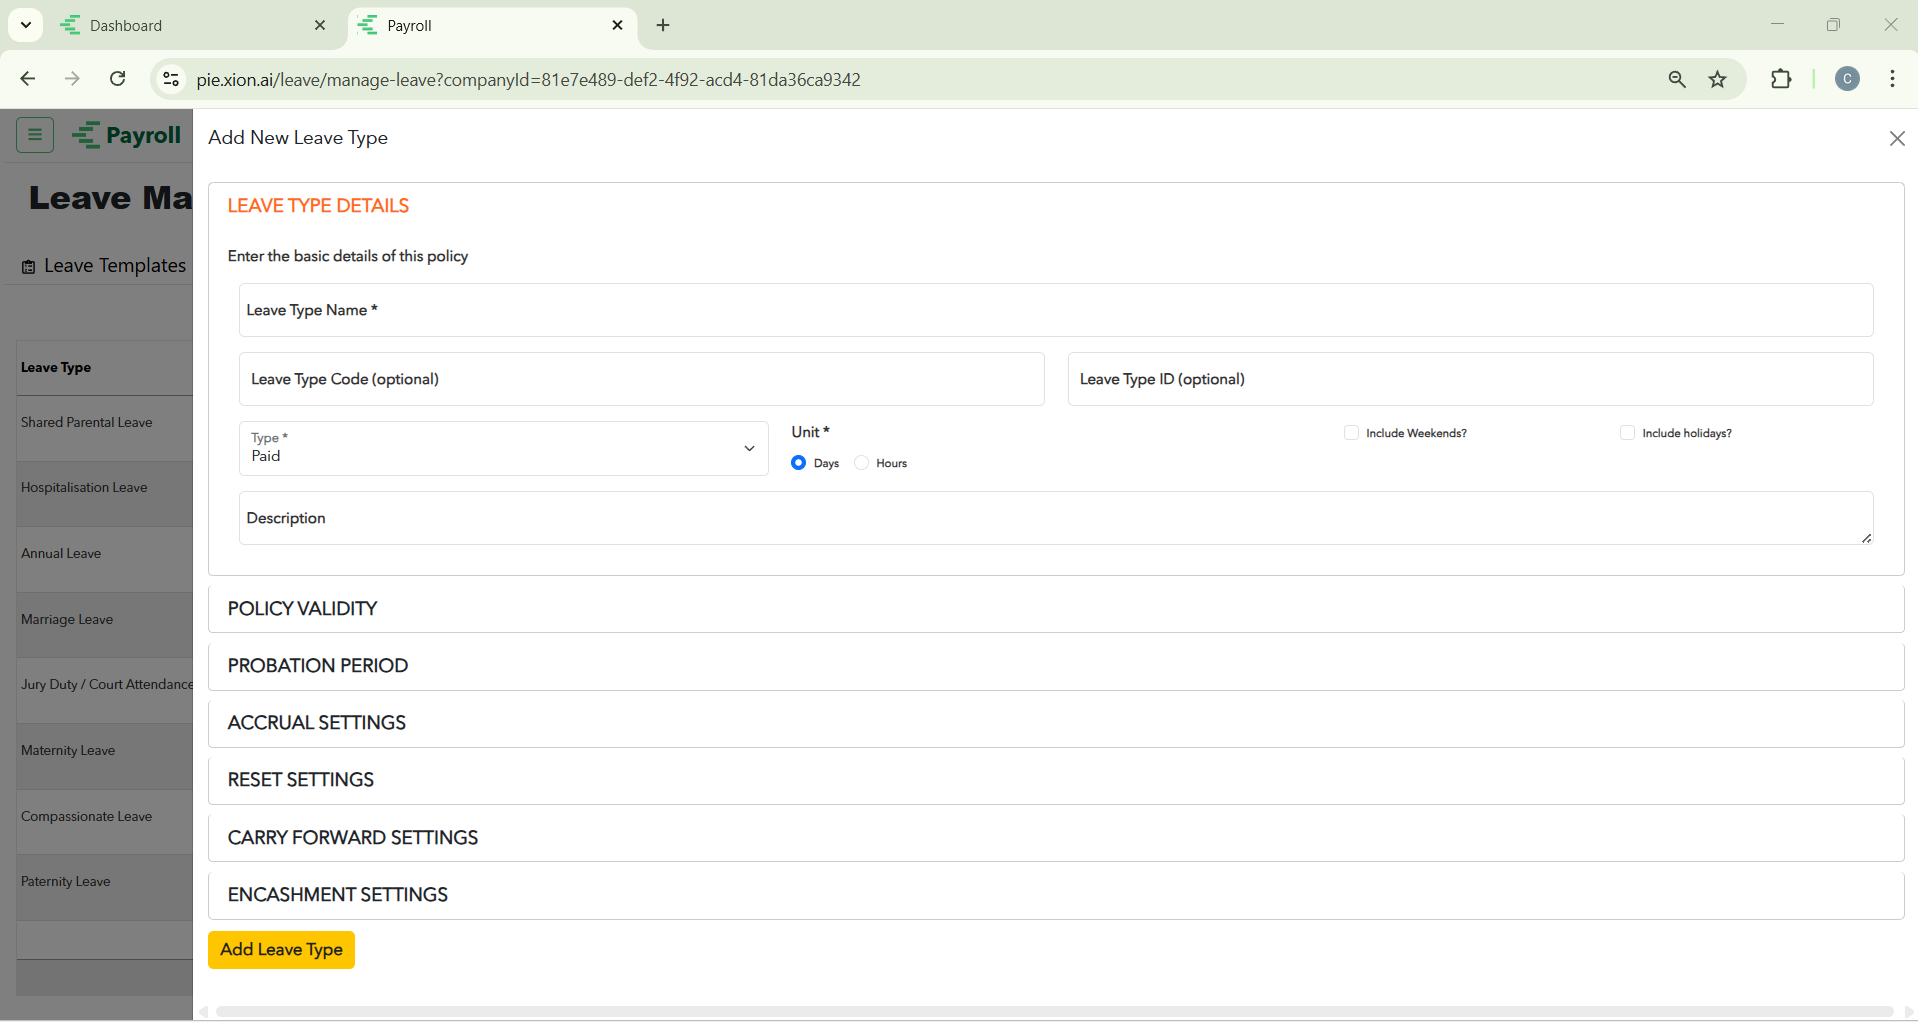Open the new tab plus icon

pyautogui.click(x=663, y=26)
